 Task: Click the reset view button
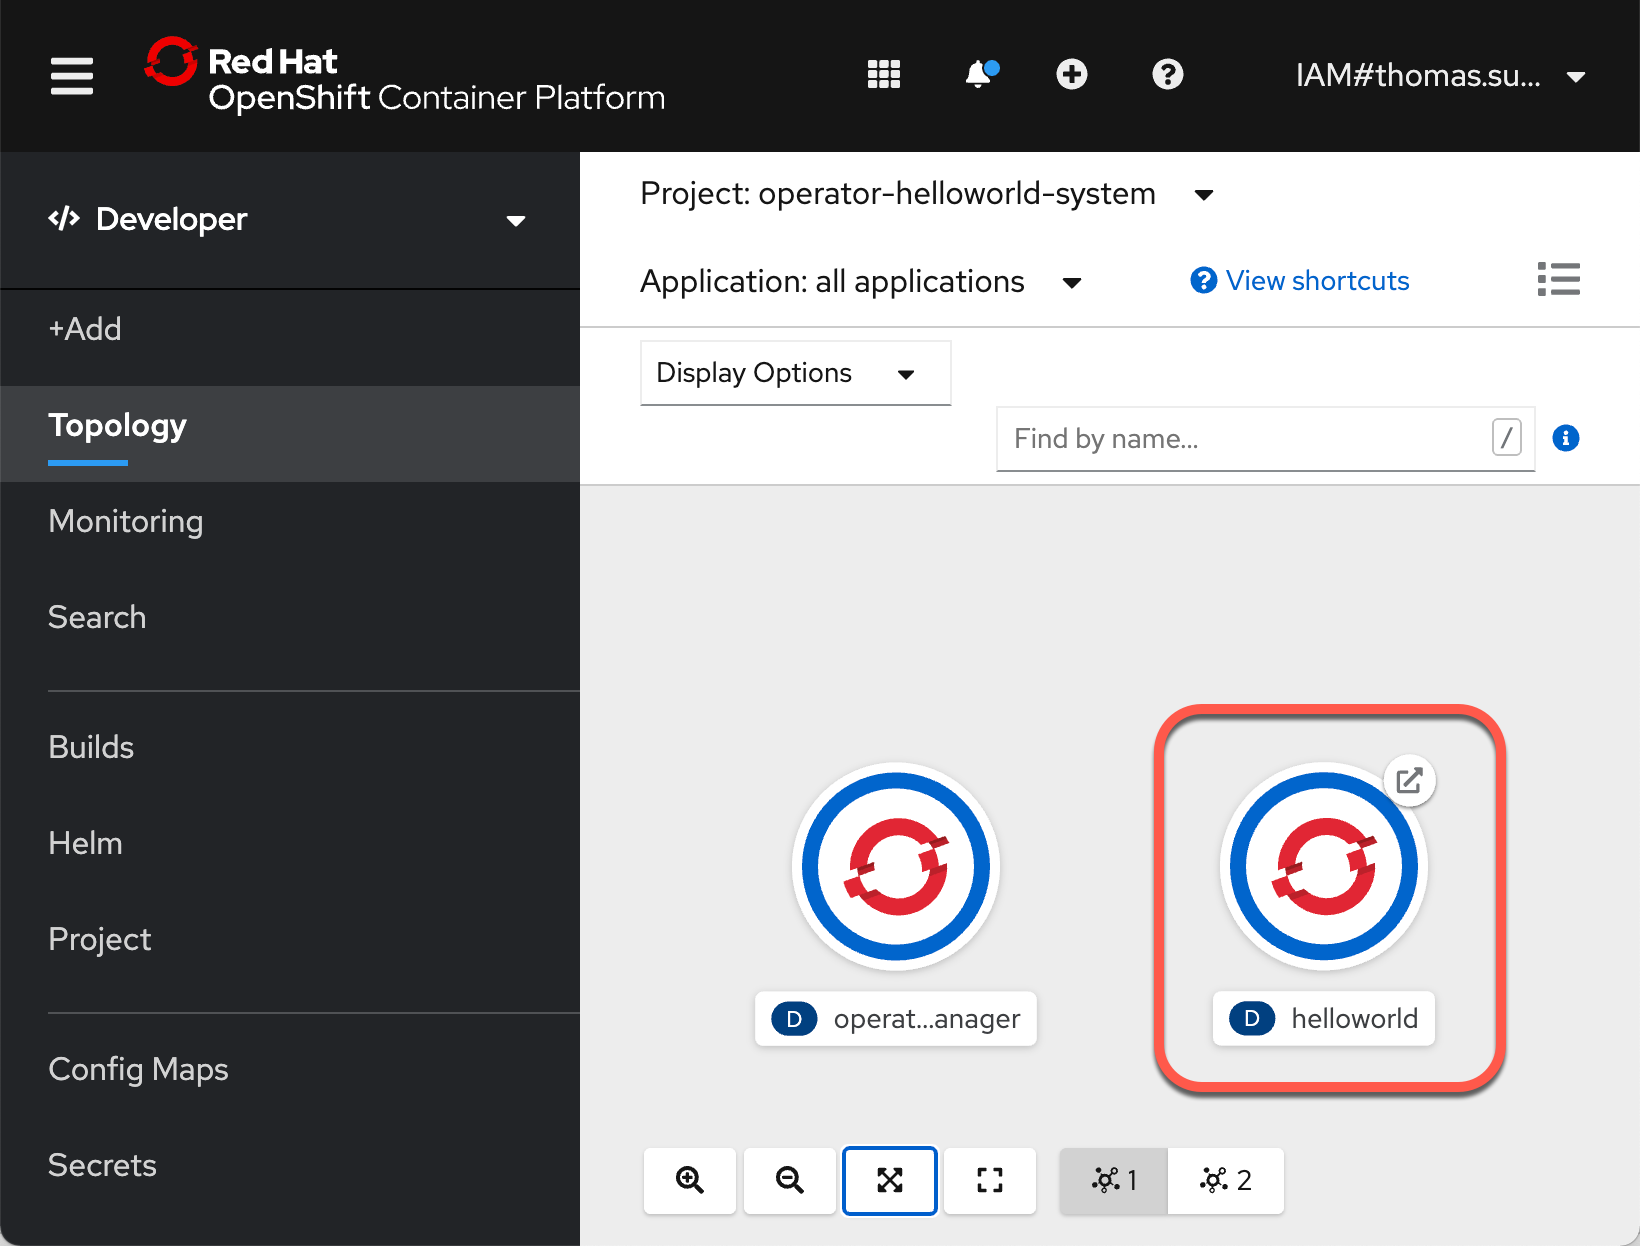coord(990,1181)
